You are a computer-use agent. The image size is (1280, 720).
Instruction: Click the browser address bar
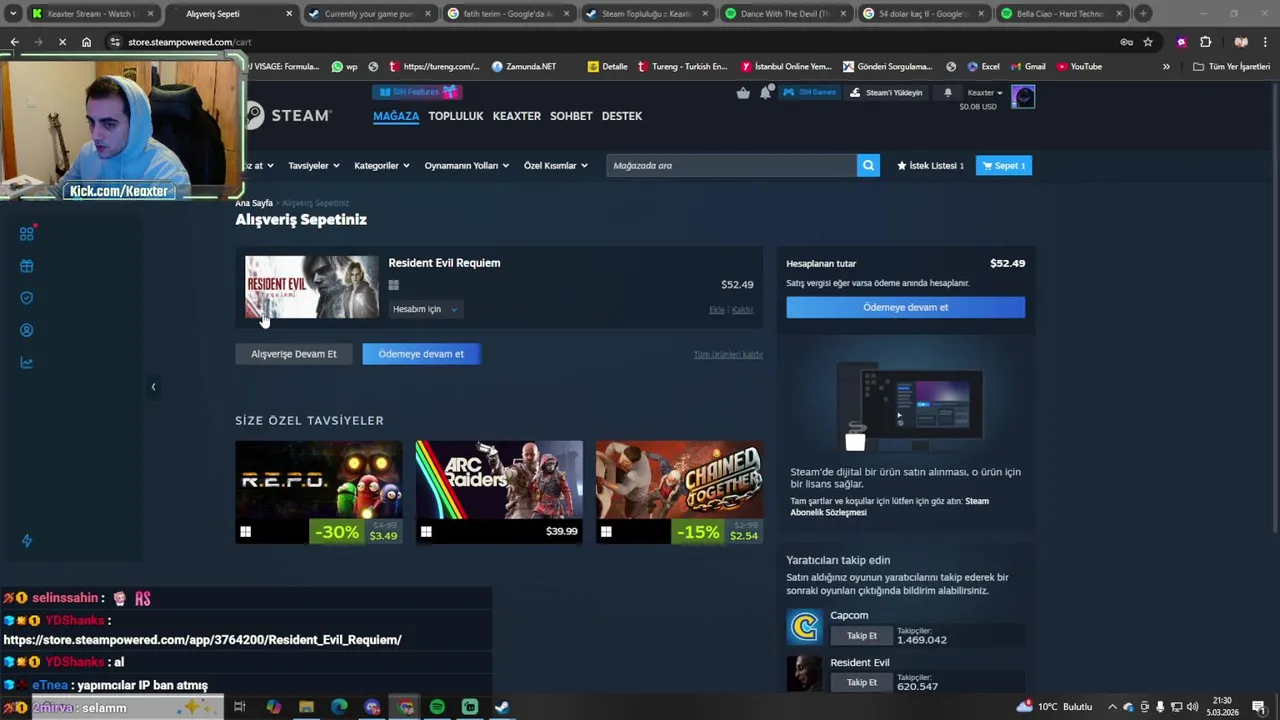pos(610,42)
